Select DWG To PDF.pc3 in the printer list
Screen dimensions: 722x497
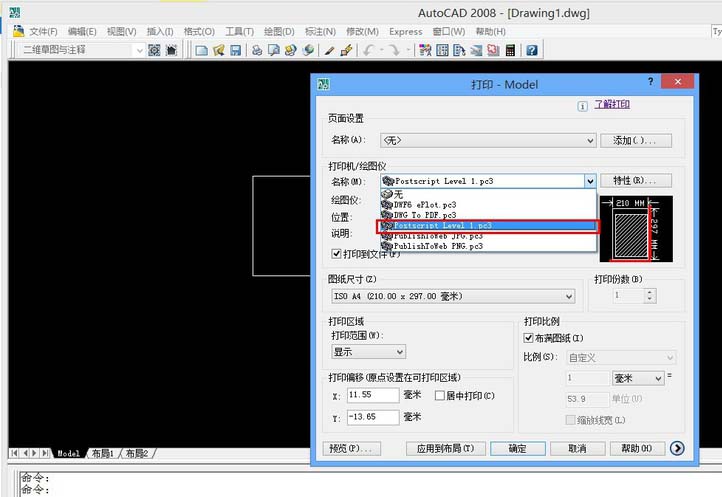tap(488, 215)
